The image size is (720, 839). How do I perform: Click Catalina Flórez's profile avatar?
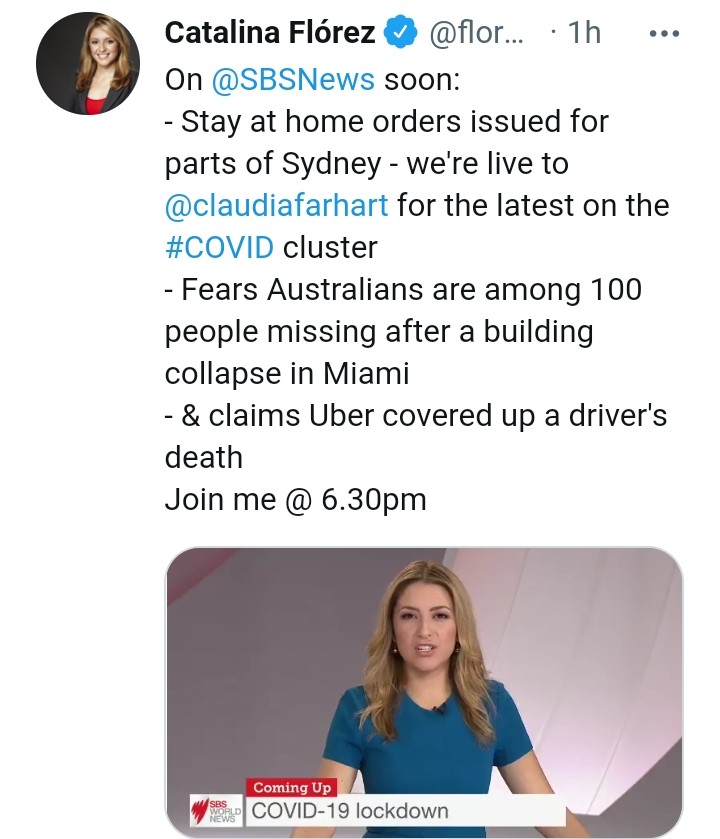tap(88, 64)
